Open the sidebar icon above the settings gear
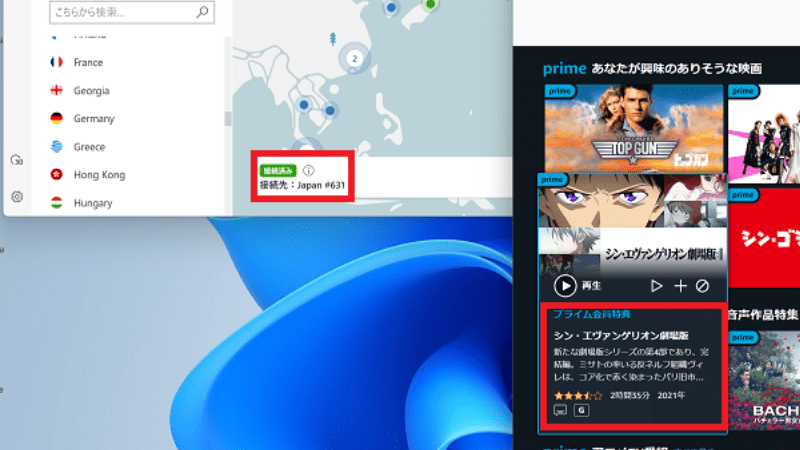The width and height of the screenshot is (800, 450). (x=17, y=160)
